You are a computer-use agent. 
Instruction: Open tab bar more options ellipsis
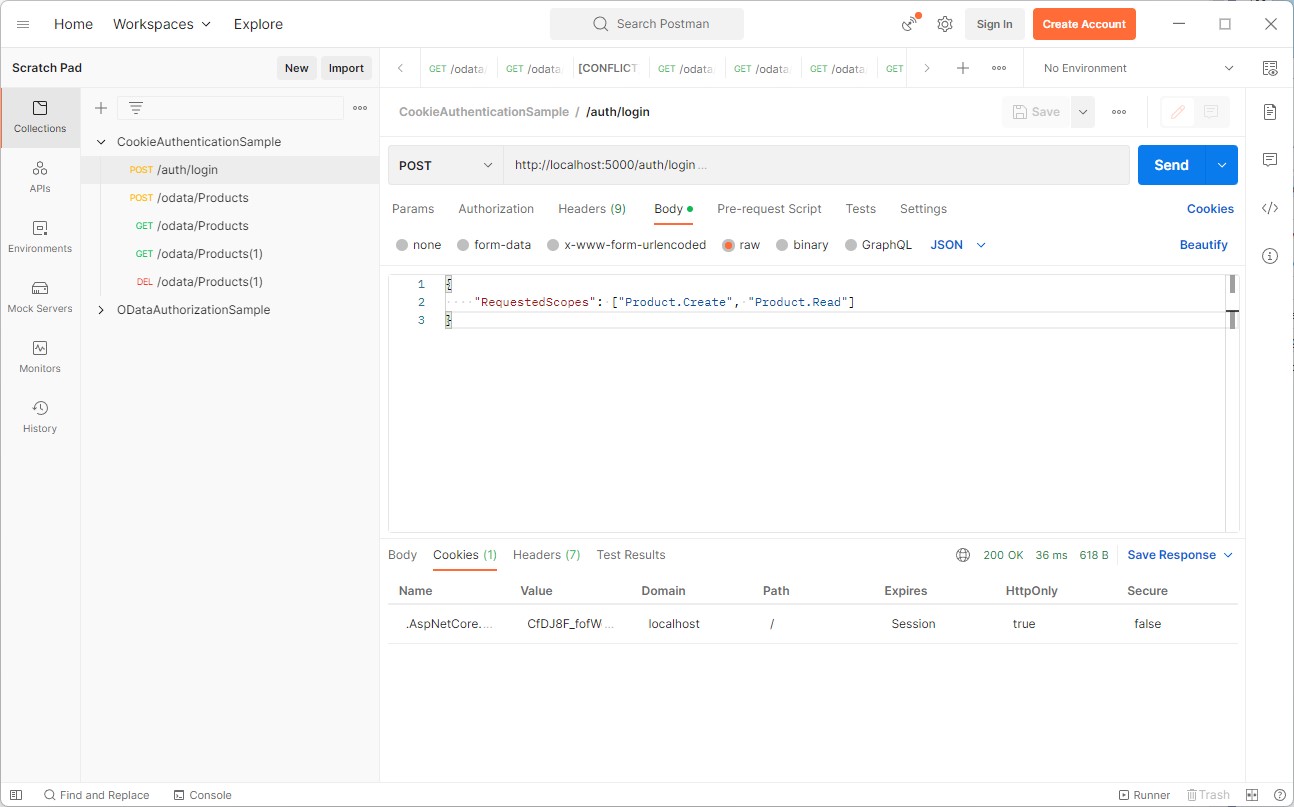pos(999,68)
